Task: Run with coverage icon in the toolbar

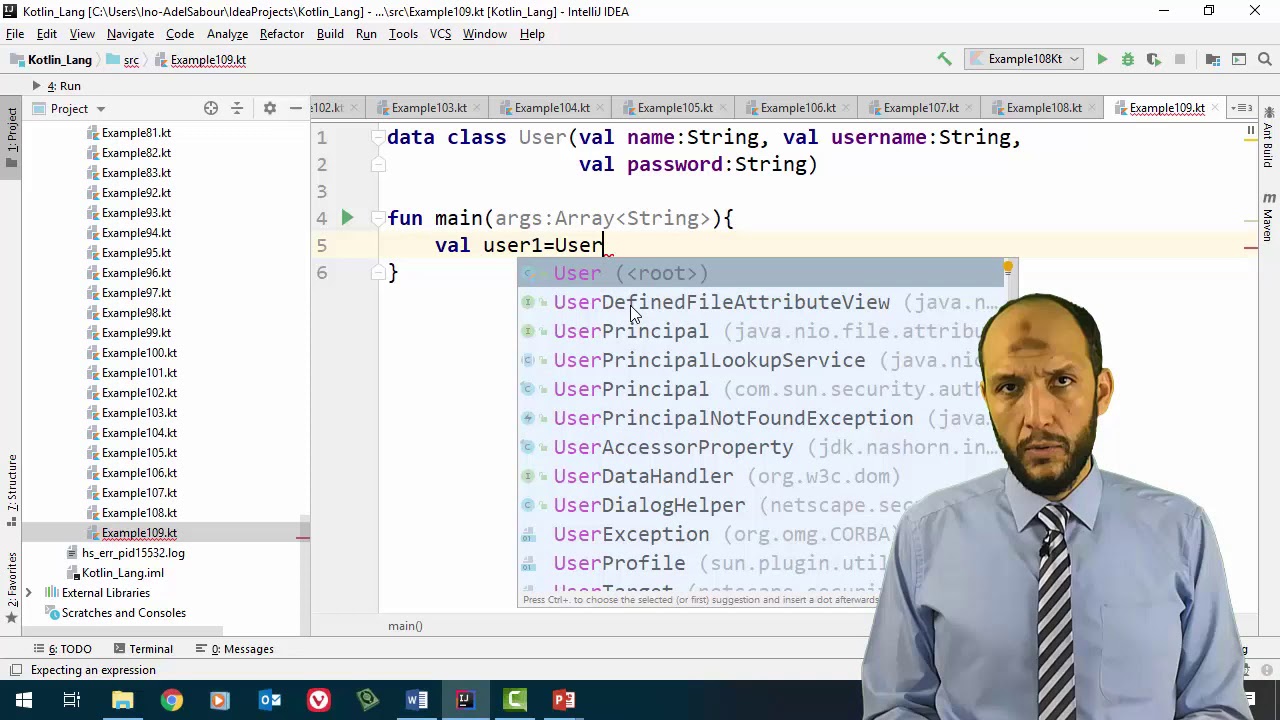Action: tap(1154, 60)
